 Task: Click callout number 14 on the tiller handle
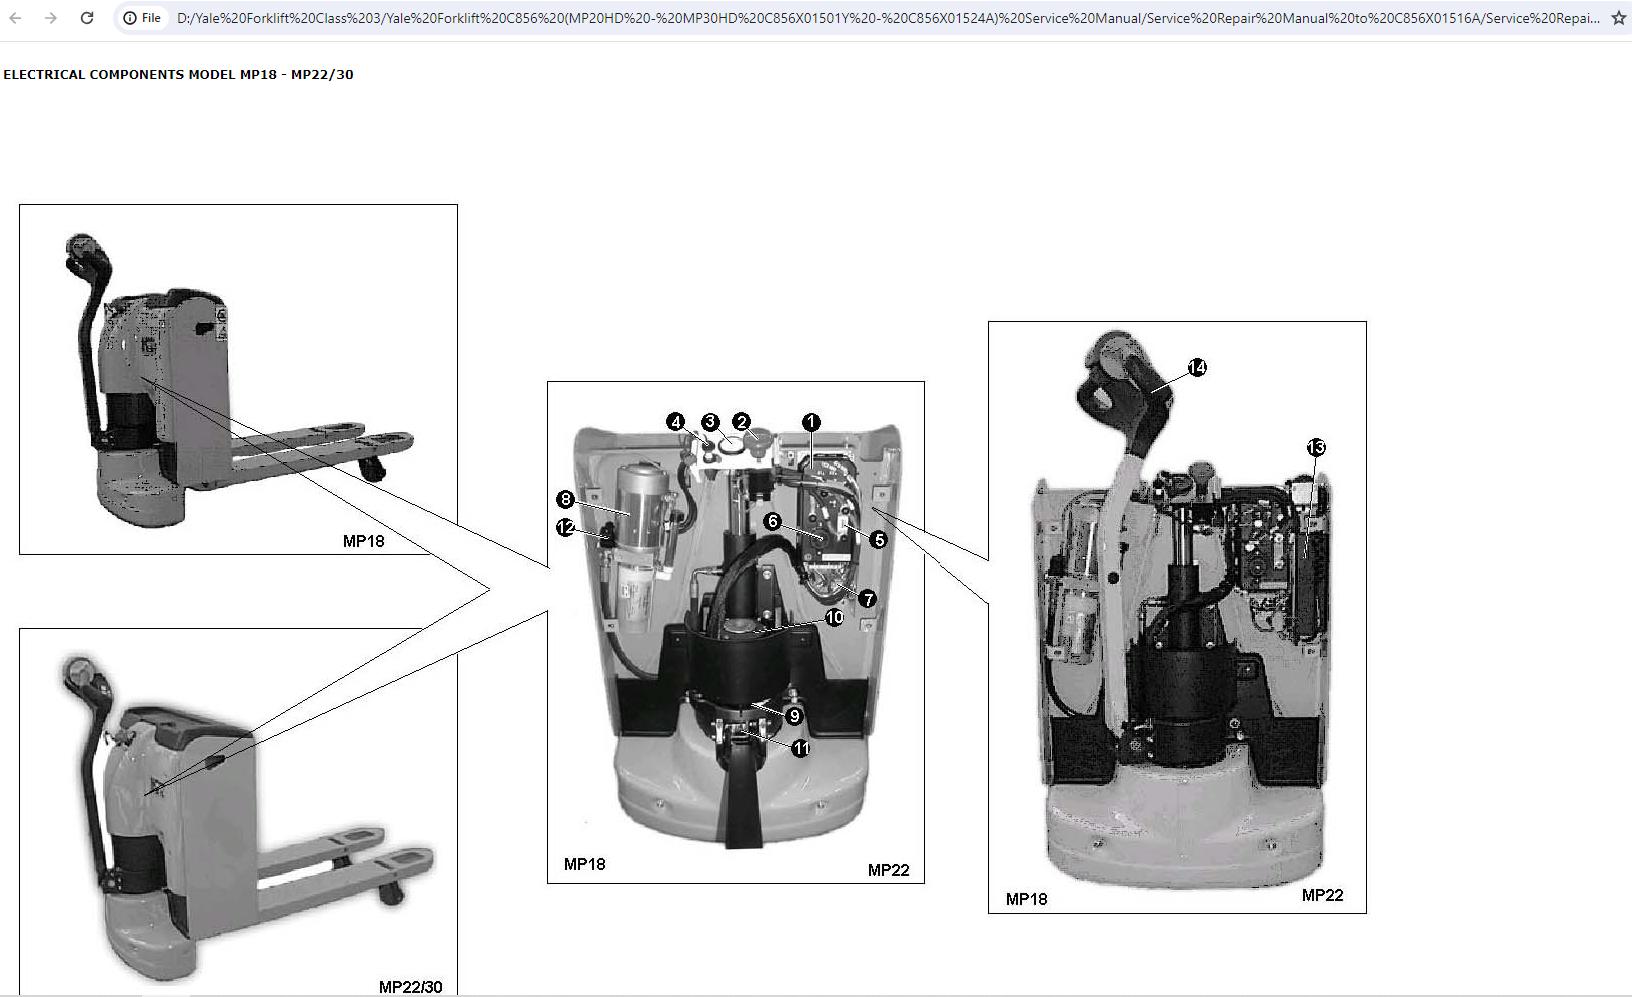point(1197,368)
